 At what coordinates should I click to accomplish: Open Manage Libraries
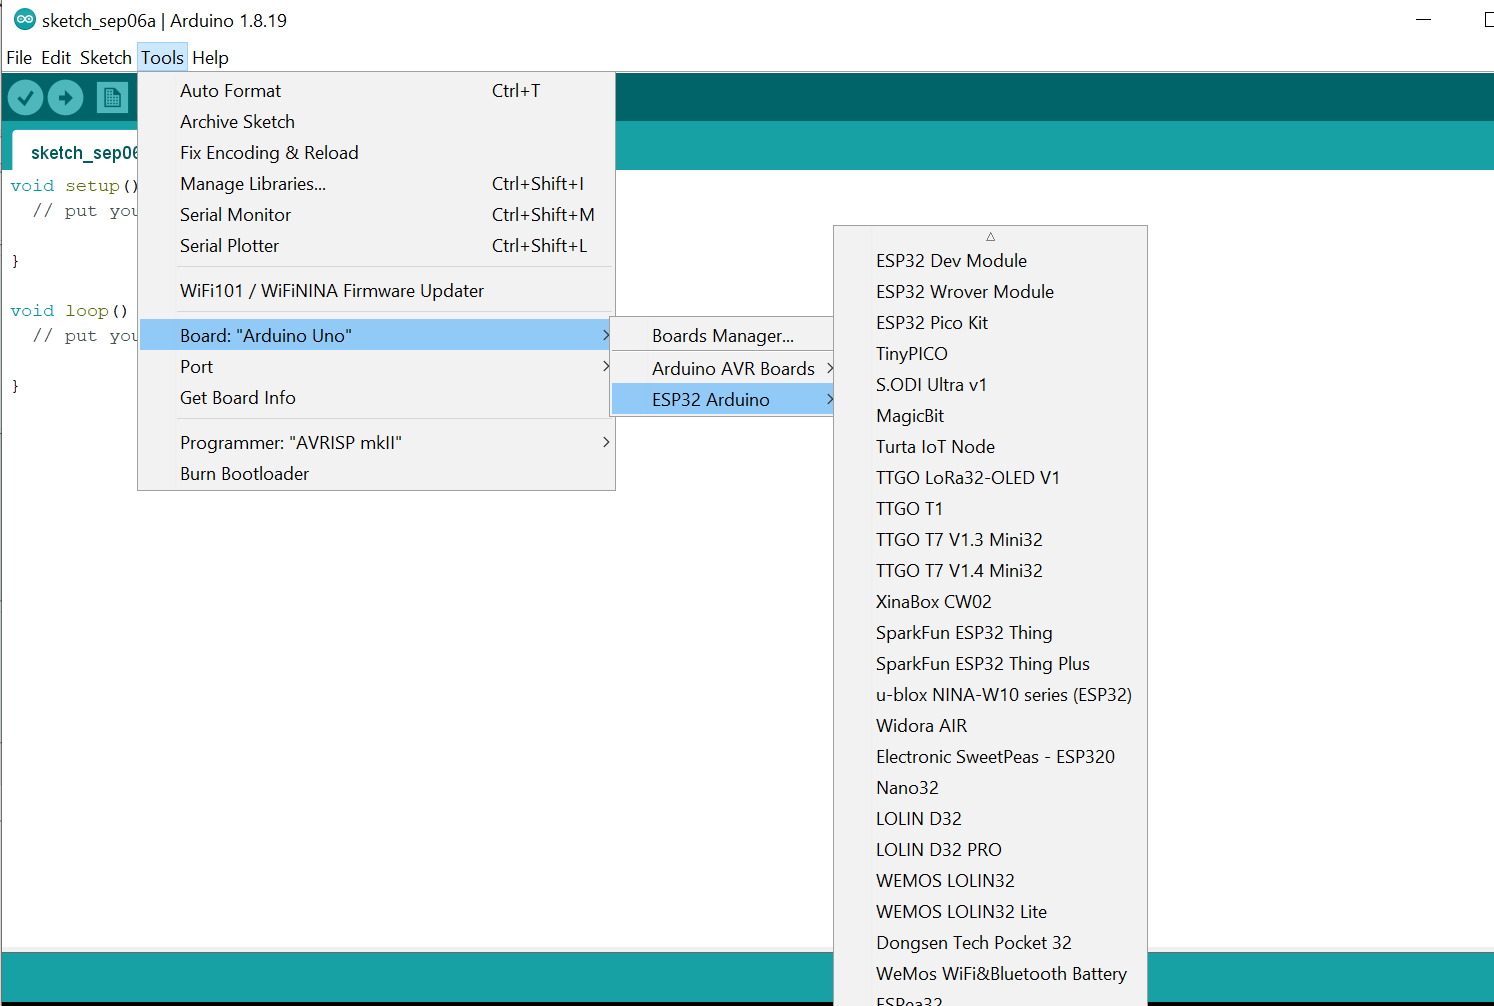tap(253, 183)
